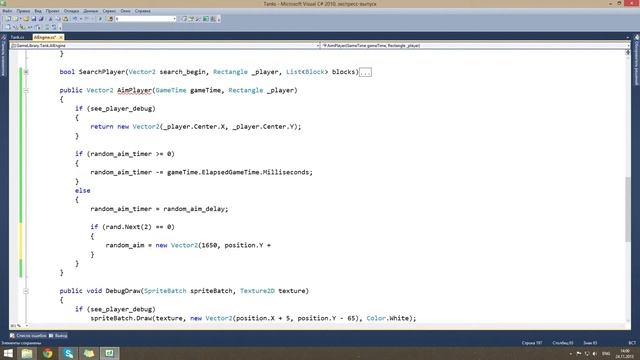Click the network icon in system tray
This screenshot has width=640, height=360.
[x=587, y=353]
